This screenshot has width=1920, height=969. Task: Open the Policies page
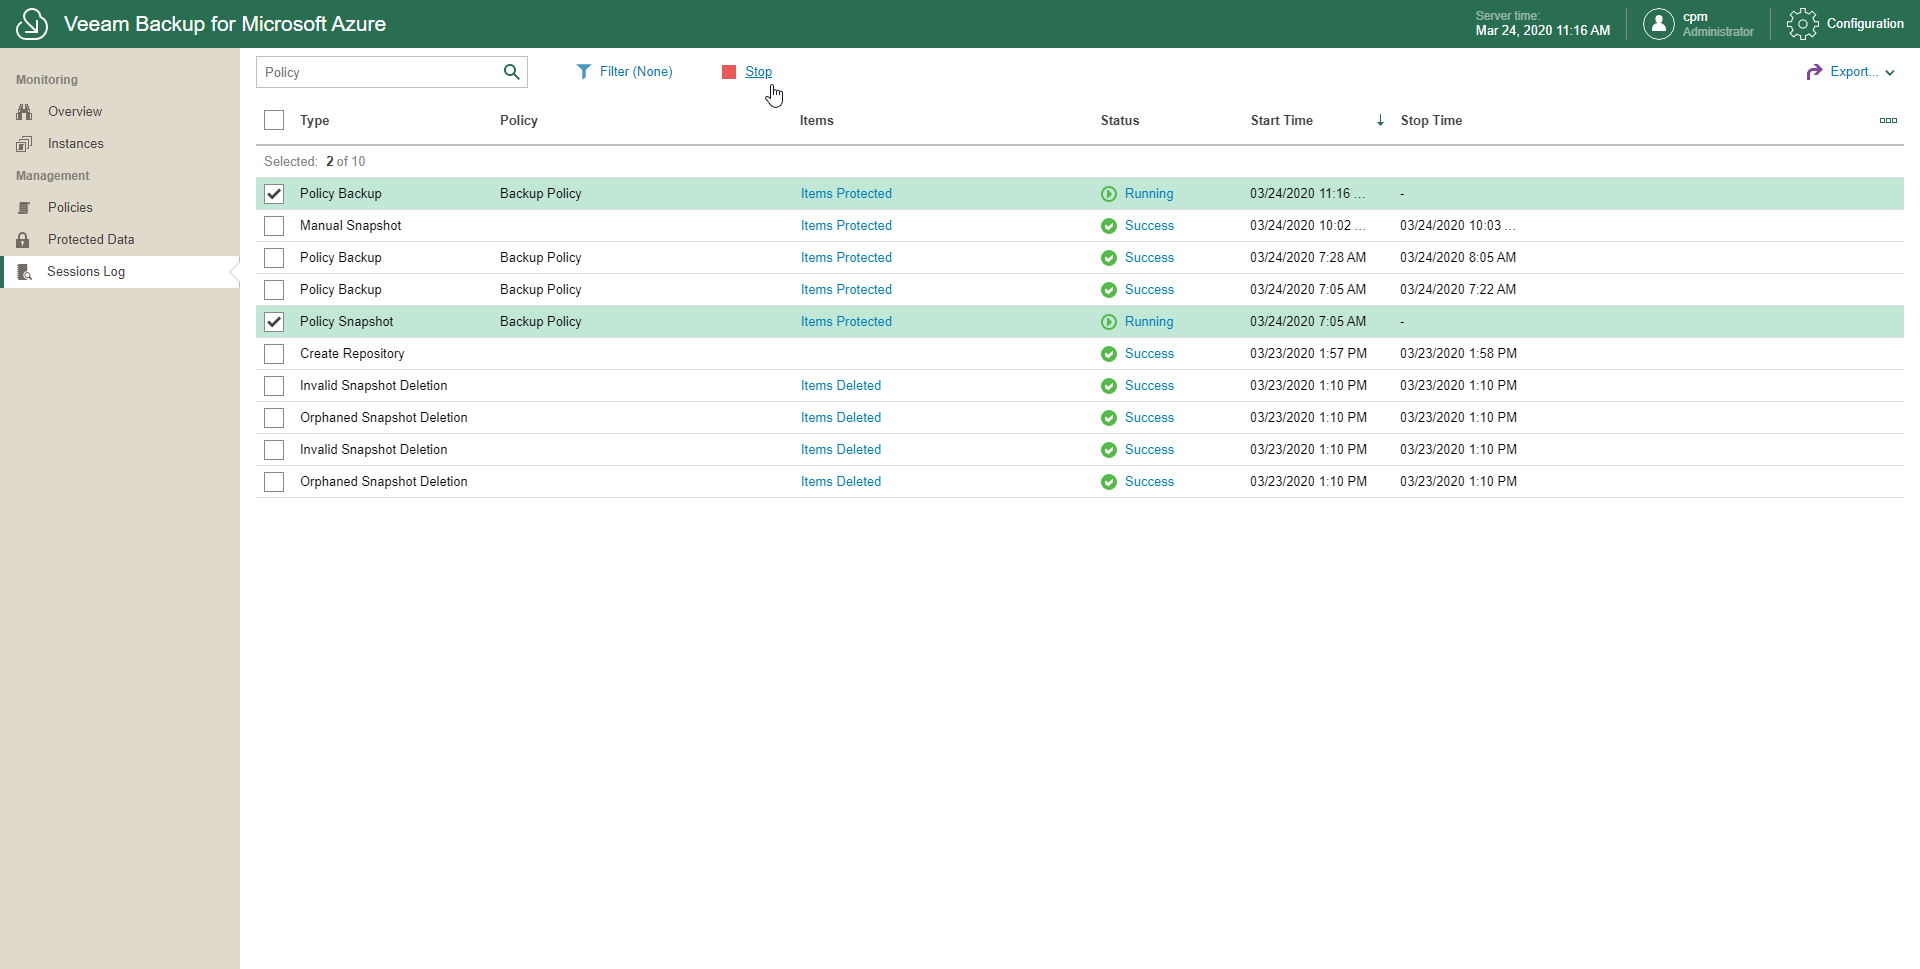coord(70,208)
